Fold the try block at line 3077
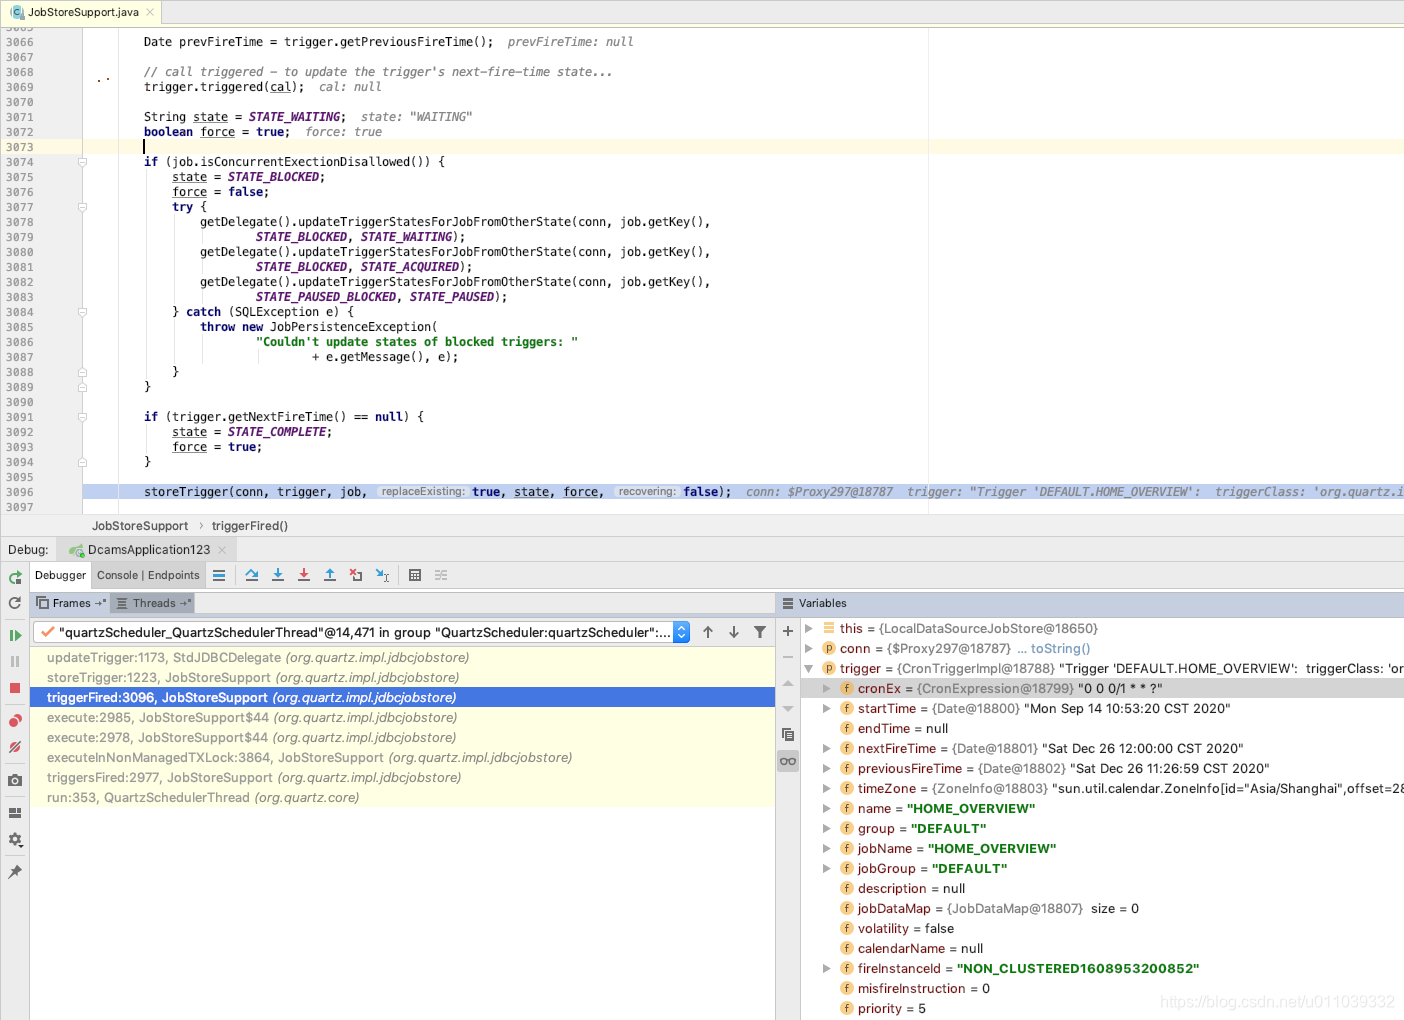The height and width of the screenshot is (1020, 1404). (83, 207)
